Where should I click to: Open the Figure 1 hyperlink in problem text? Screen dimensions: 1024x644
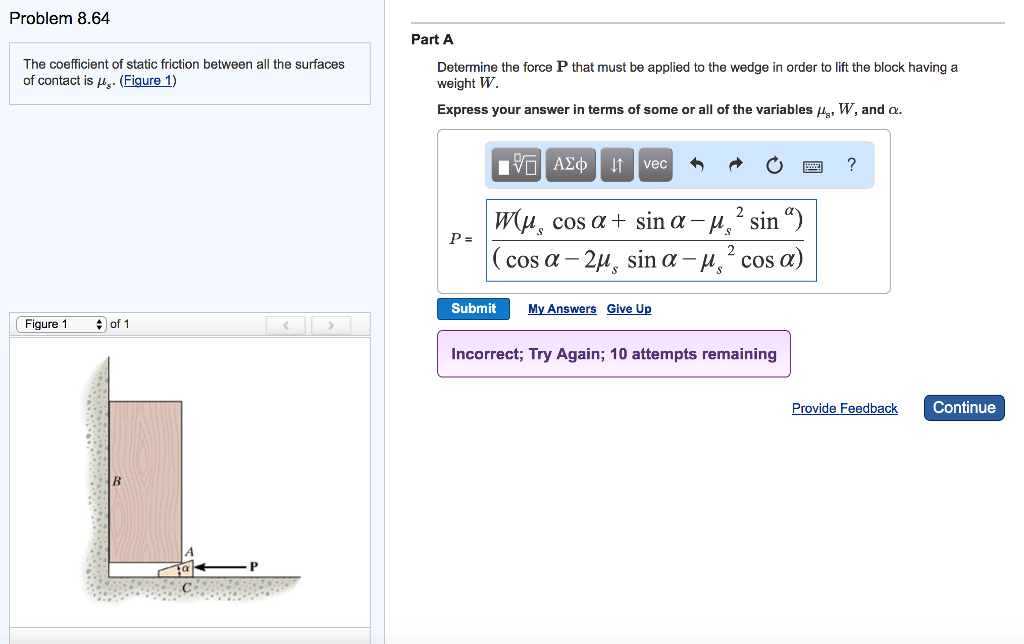pos(148,80)
